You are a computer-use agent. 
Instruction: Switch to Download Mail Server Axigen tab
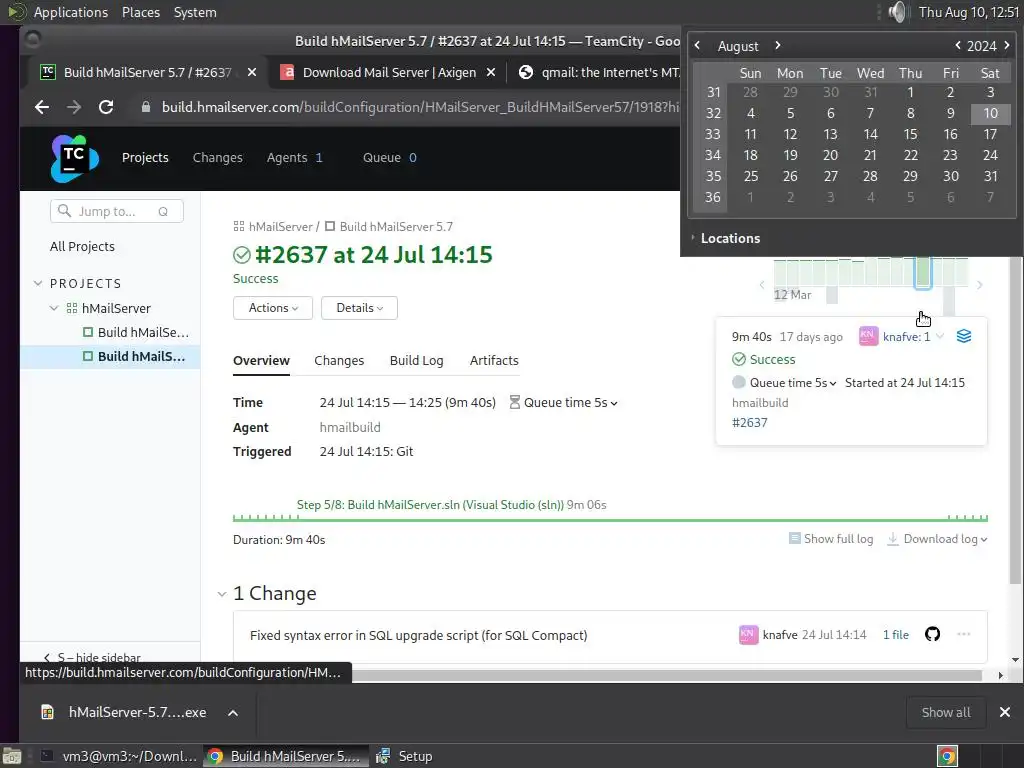(389, 72)
